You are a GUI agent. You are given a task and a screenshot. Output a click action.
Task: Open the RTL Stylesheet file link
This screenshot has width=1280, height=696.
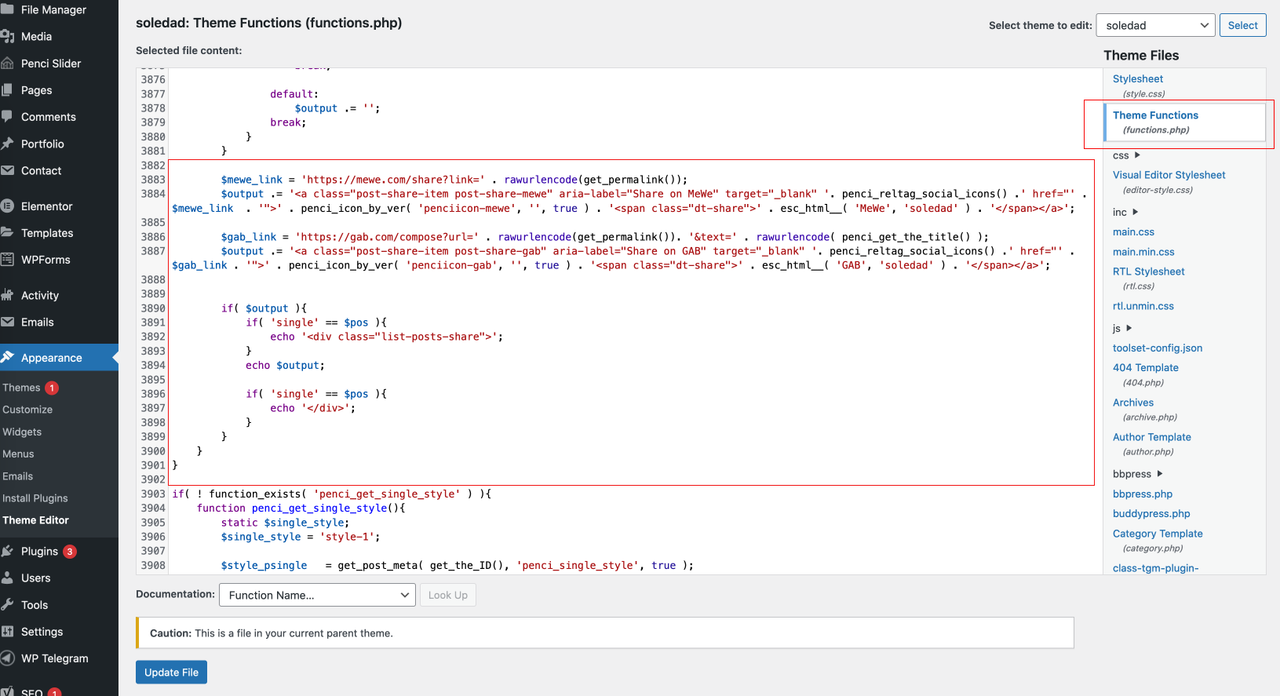tap(1149, 272)
